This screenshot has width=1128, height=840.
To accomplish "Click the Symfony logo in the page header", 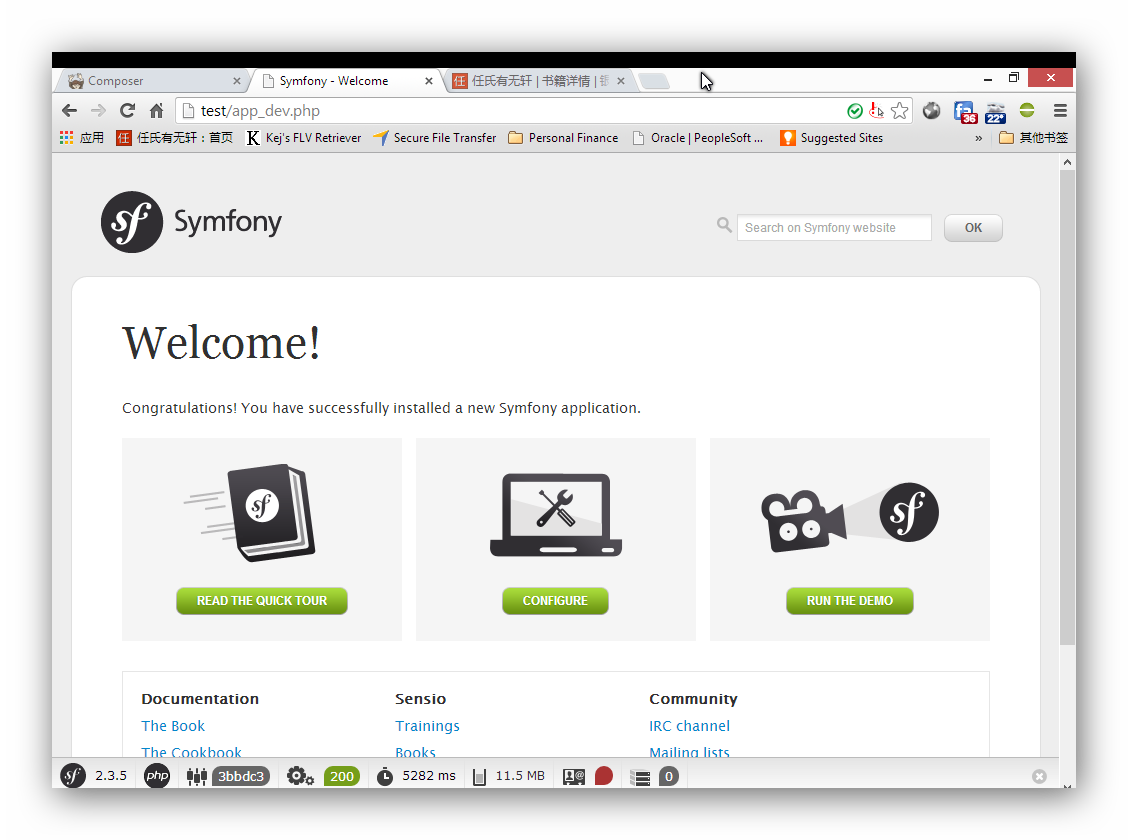I will (x=191, y=222).
